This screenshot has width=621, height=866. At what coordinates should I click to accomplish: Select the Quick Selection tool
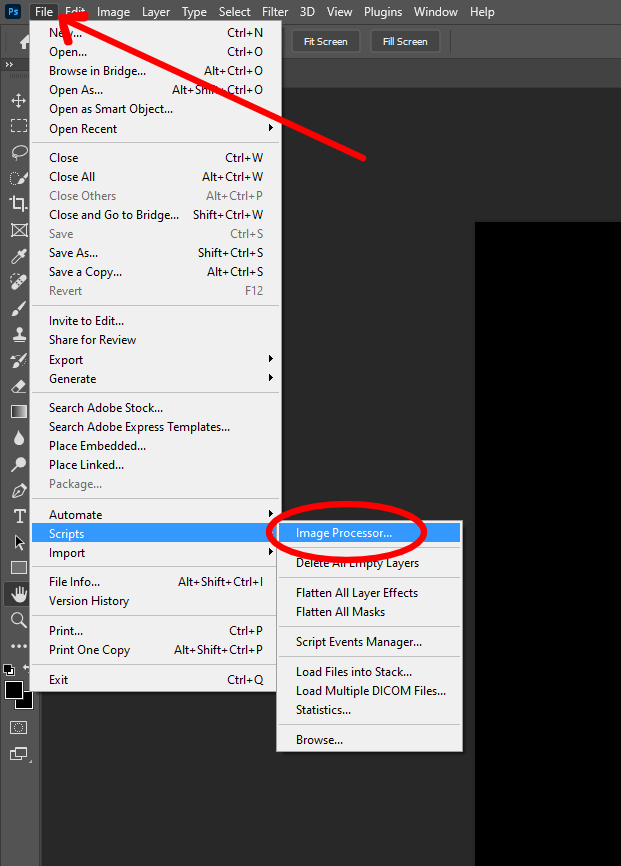(x=19, y=178)
